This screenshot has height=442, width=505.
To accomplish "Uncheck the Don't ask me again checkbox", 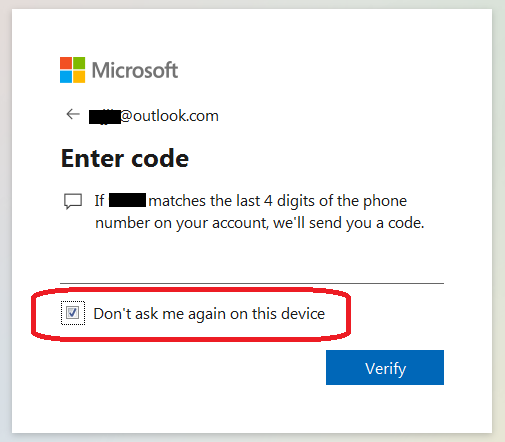I will pyautogui.click(x=72, y=313).
